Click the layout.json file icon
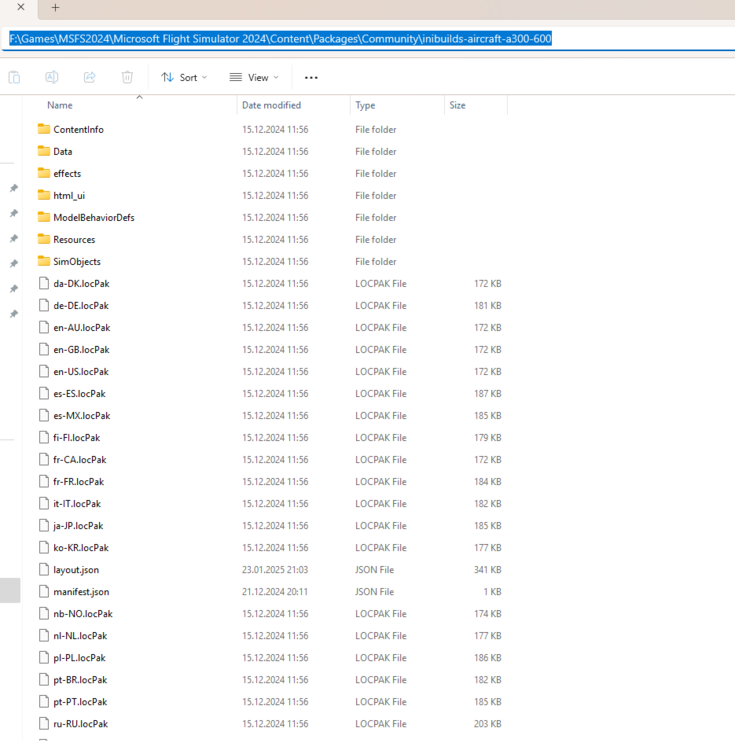The height and width of the screenshot is (750, 735). click(44, 569)
